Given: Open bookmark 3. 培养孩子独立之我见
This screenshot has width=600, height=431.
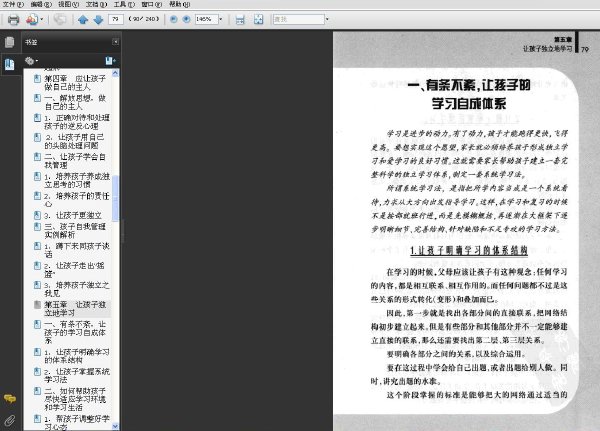Looking at the screenshot, I should [x=77, y=289].
